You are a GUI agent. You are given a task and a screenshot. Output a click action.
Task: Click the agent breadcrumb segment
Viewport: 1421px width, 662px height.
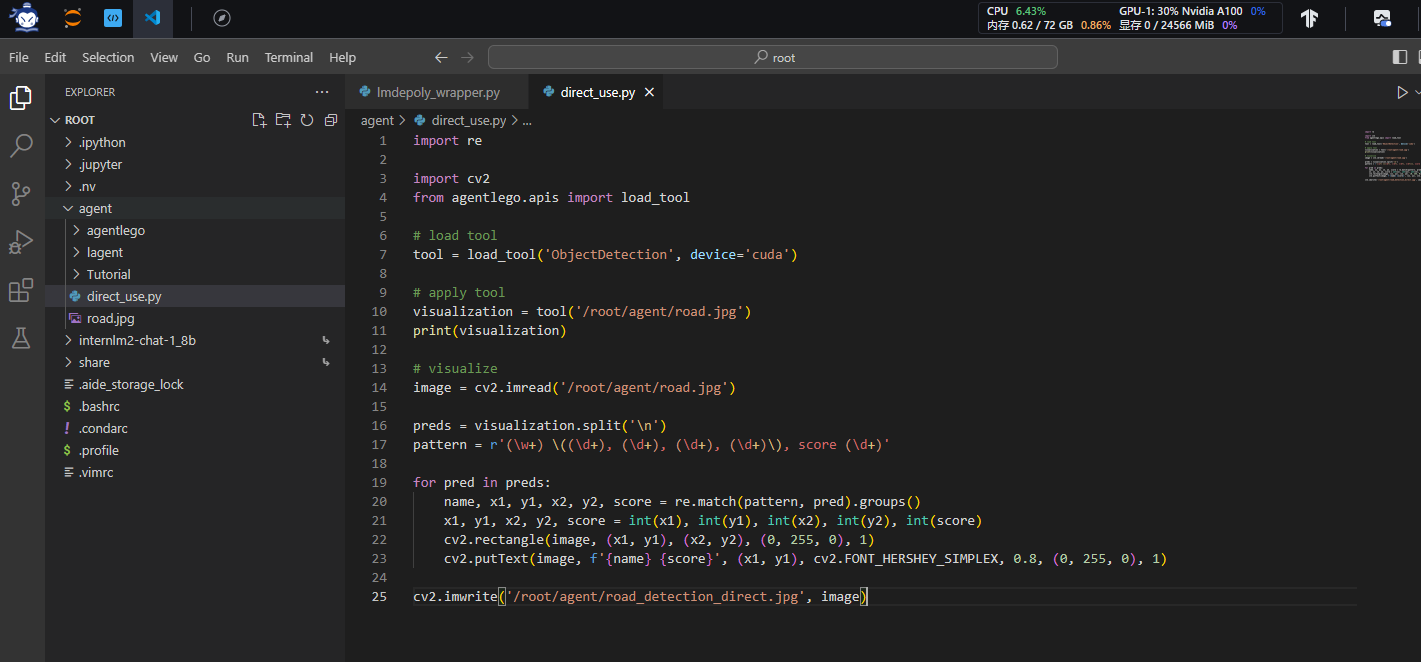tap(377, 120)
